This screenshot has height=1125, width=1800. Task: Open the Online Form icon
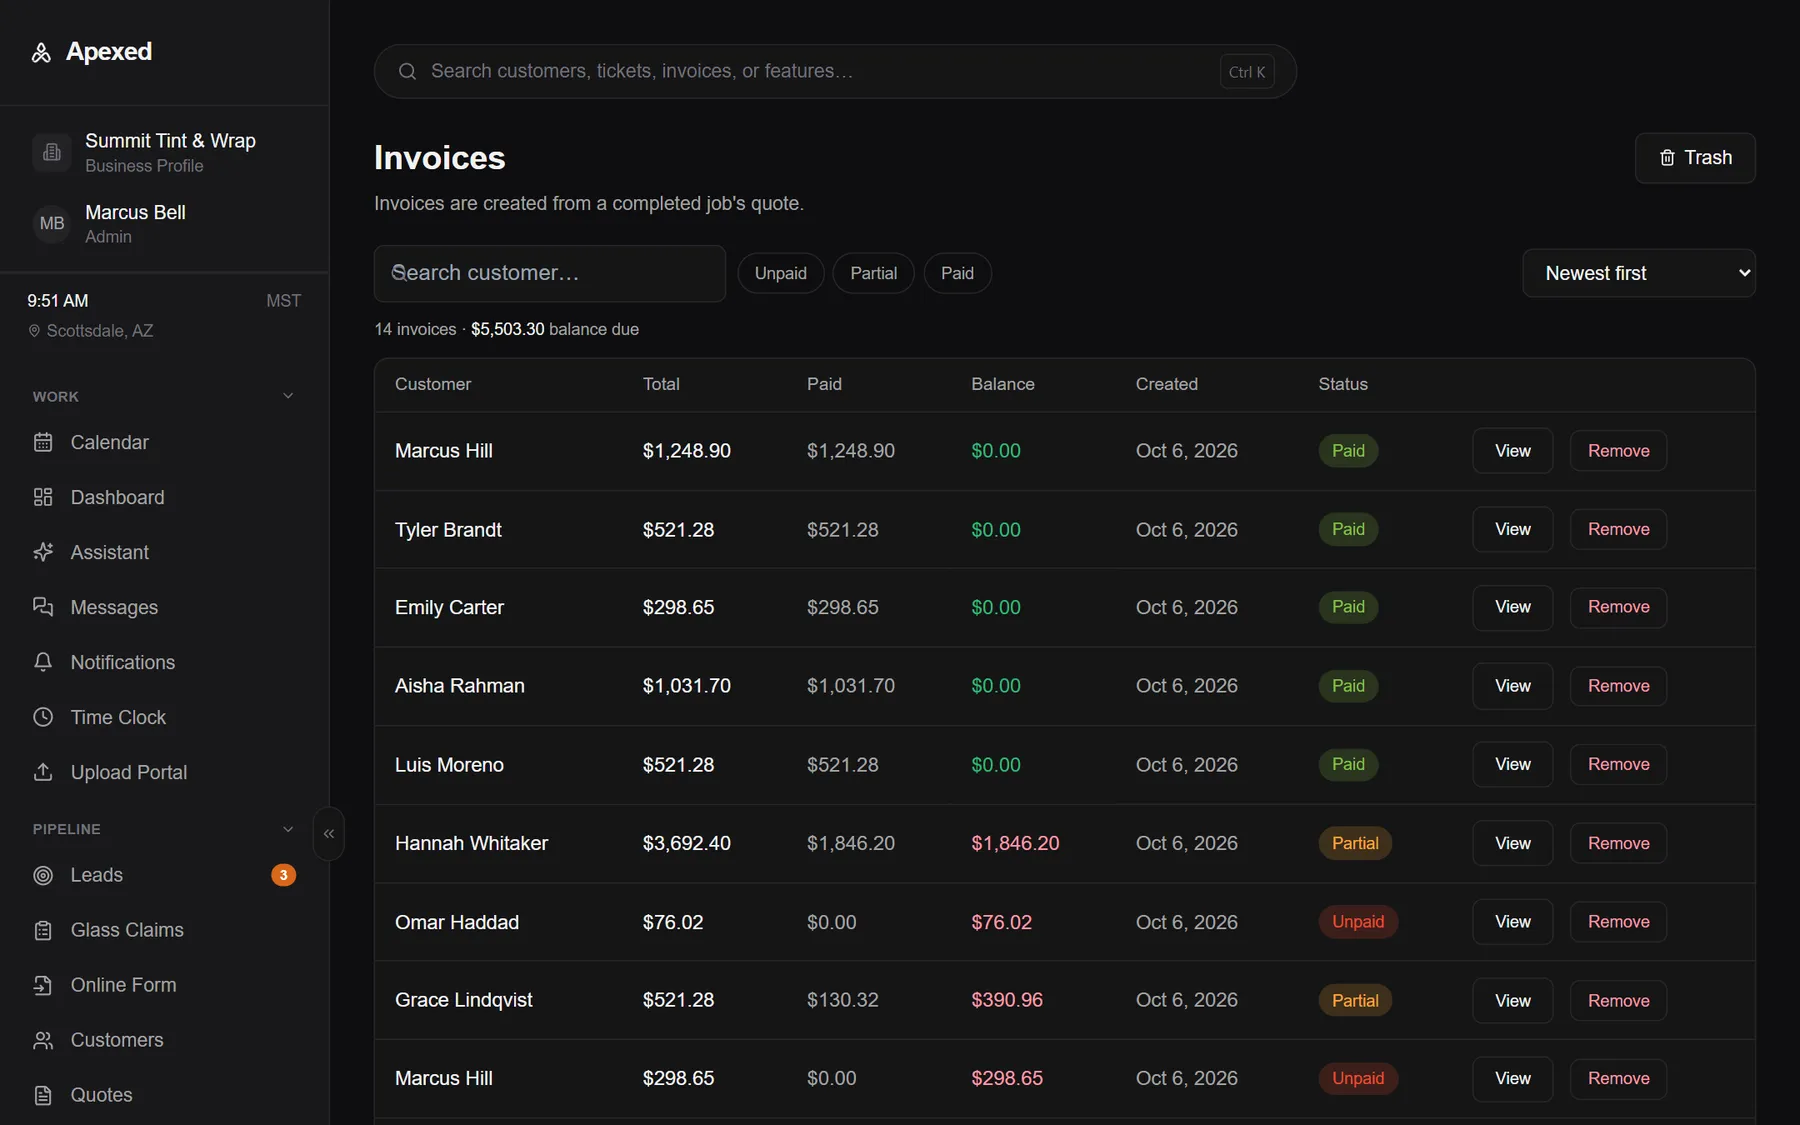pos(43,985)
